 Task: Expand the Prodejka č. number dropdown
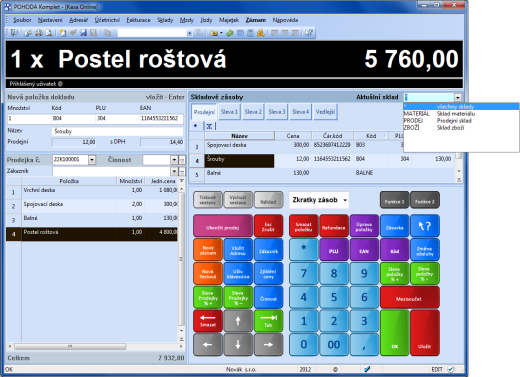pos(92,160)
